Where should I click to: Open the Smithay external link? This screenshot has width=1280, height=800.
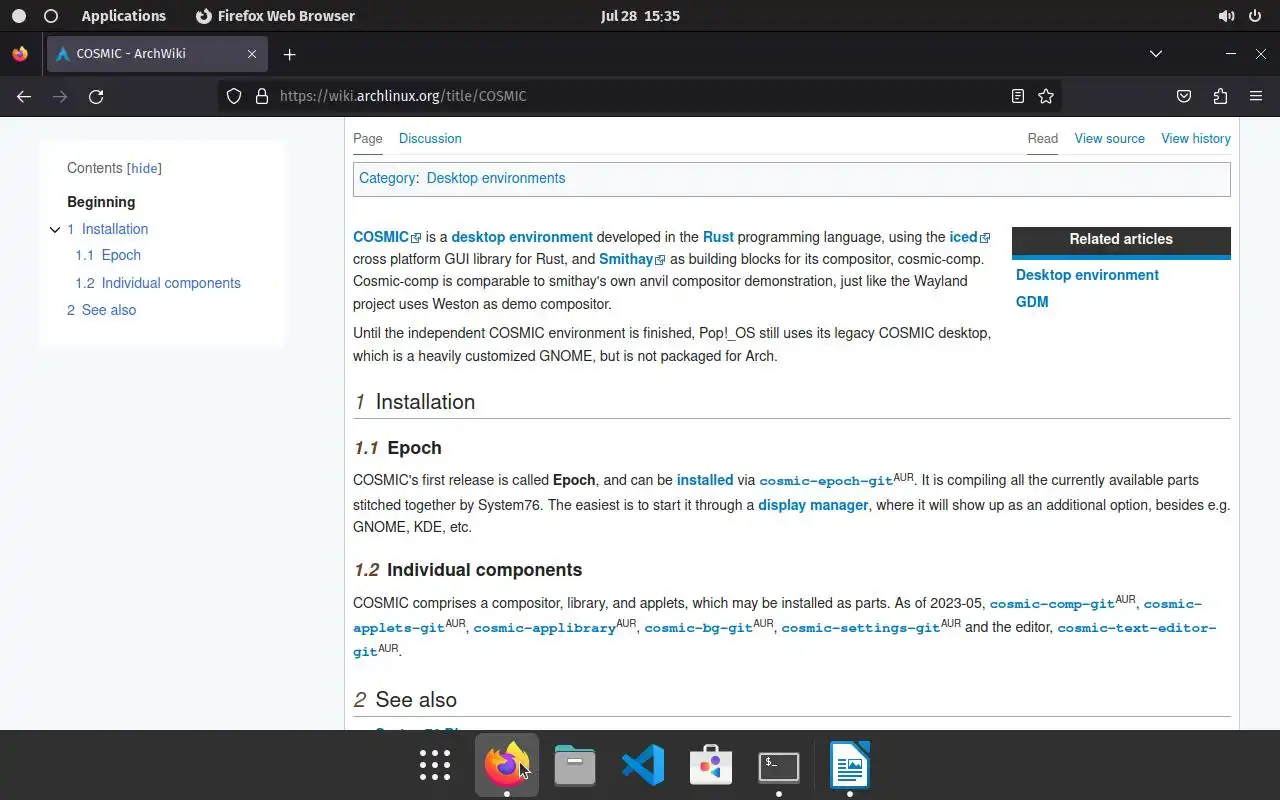pos(632,259)
